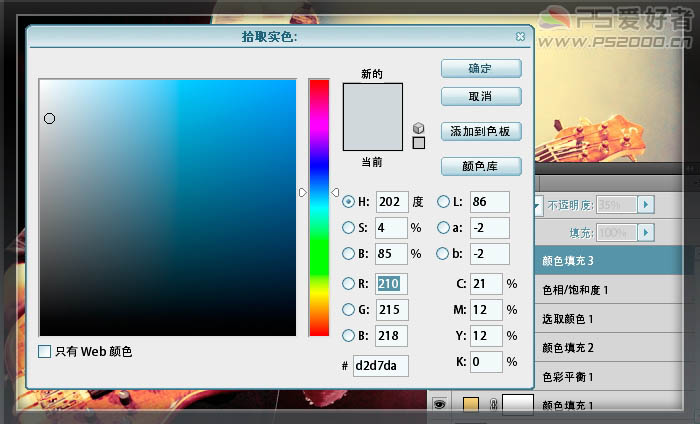
Task: Click the circular color marker in color field
Action: pyautogui.click(x=49, y=119)
